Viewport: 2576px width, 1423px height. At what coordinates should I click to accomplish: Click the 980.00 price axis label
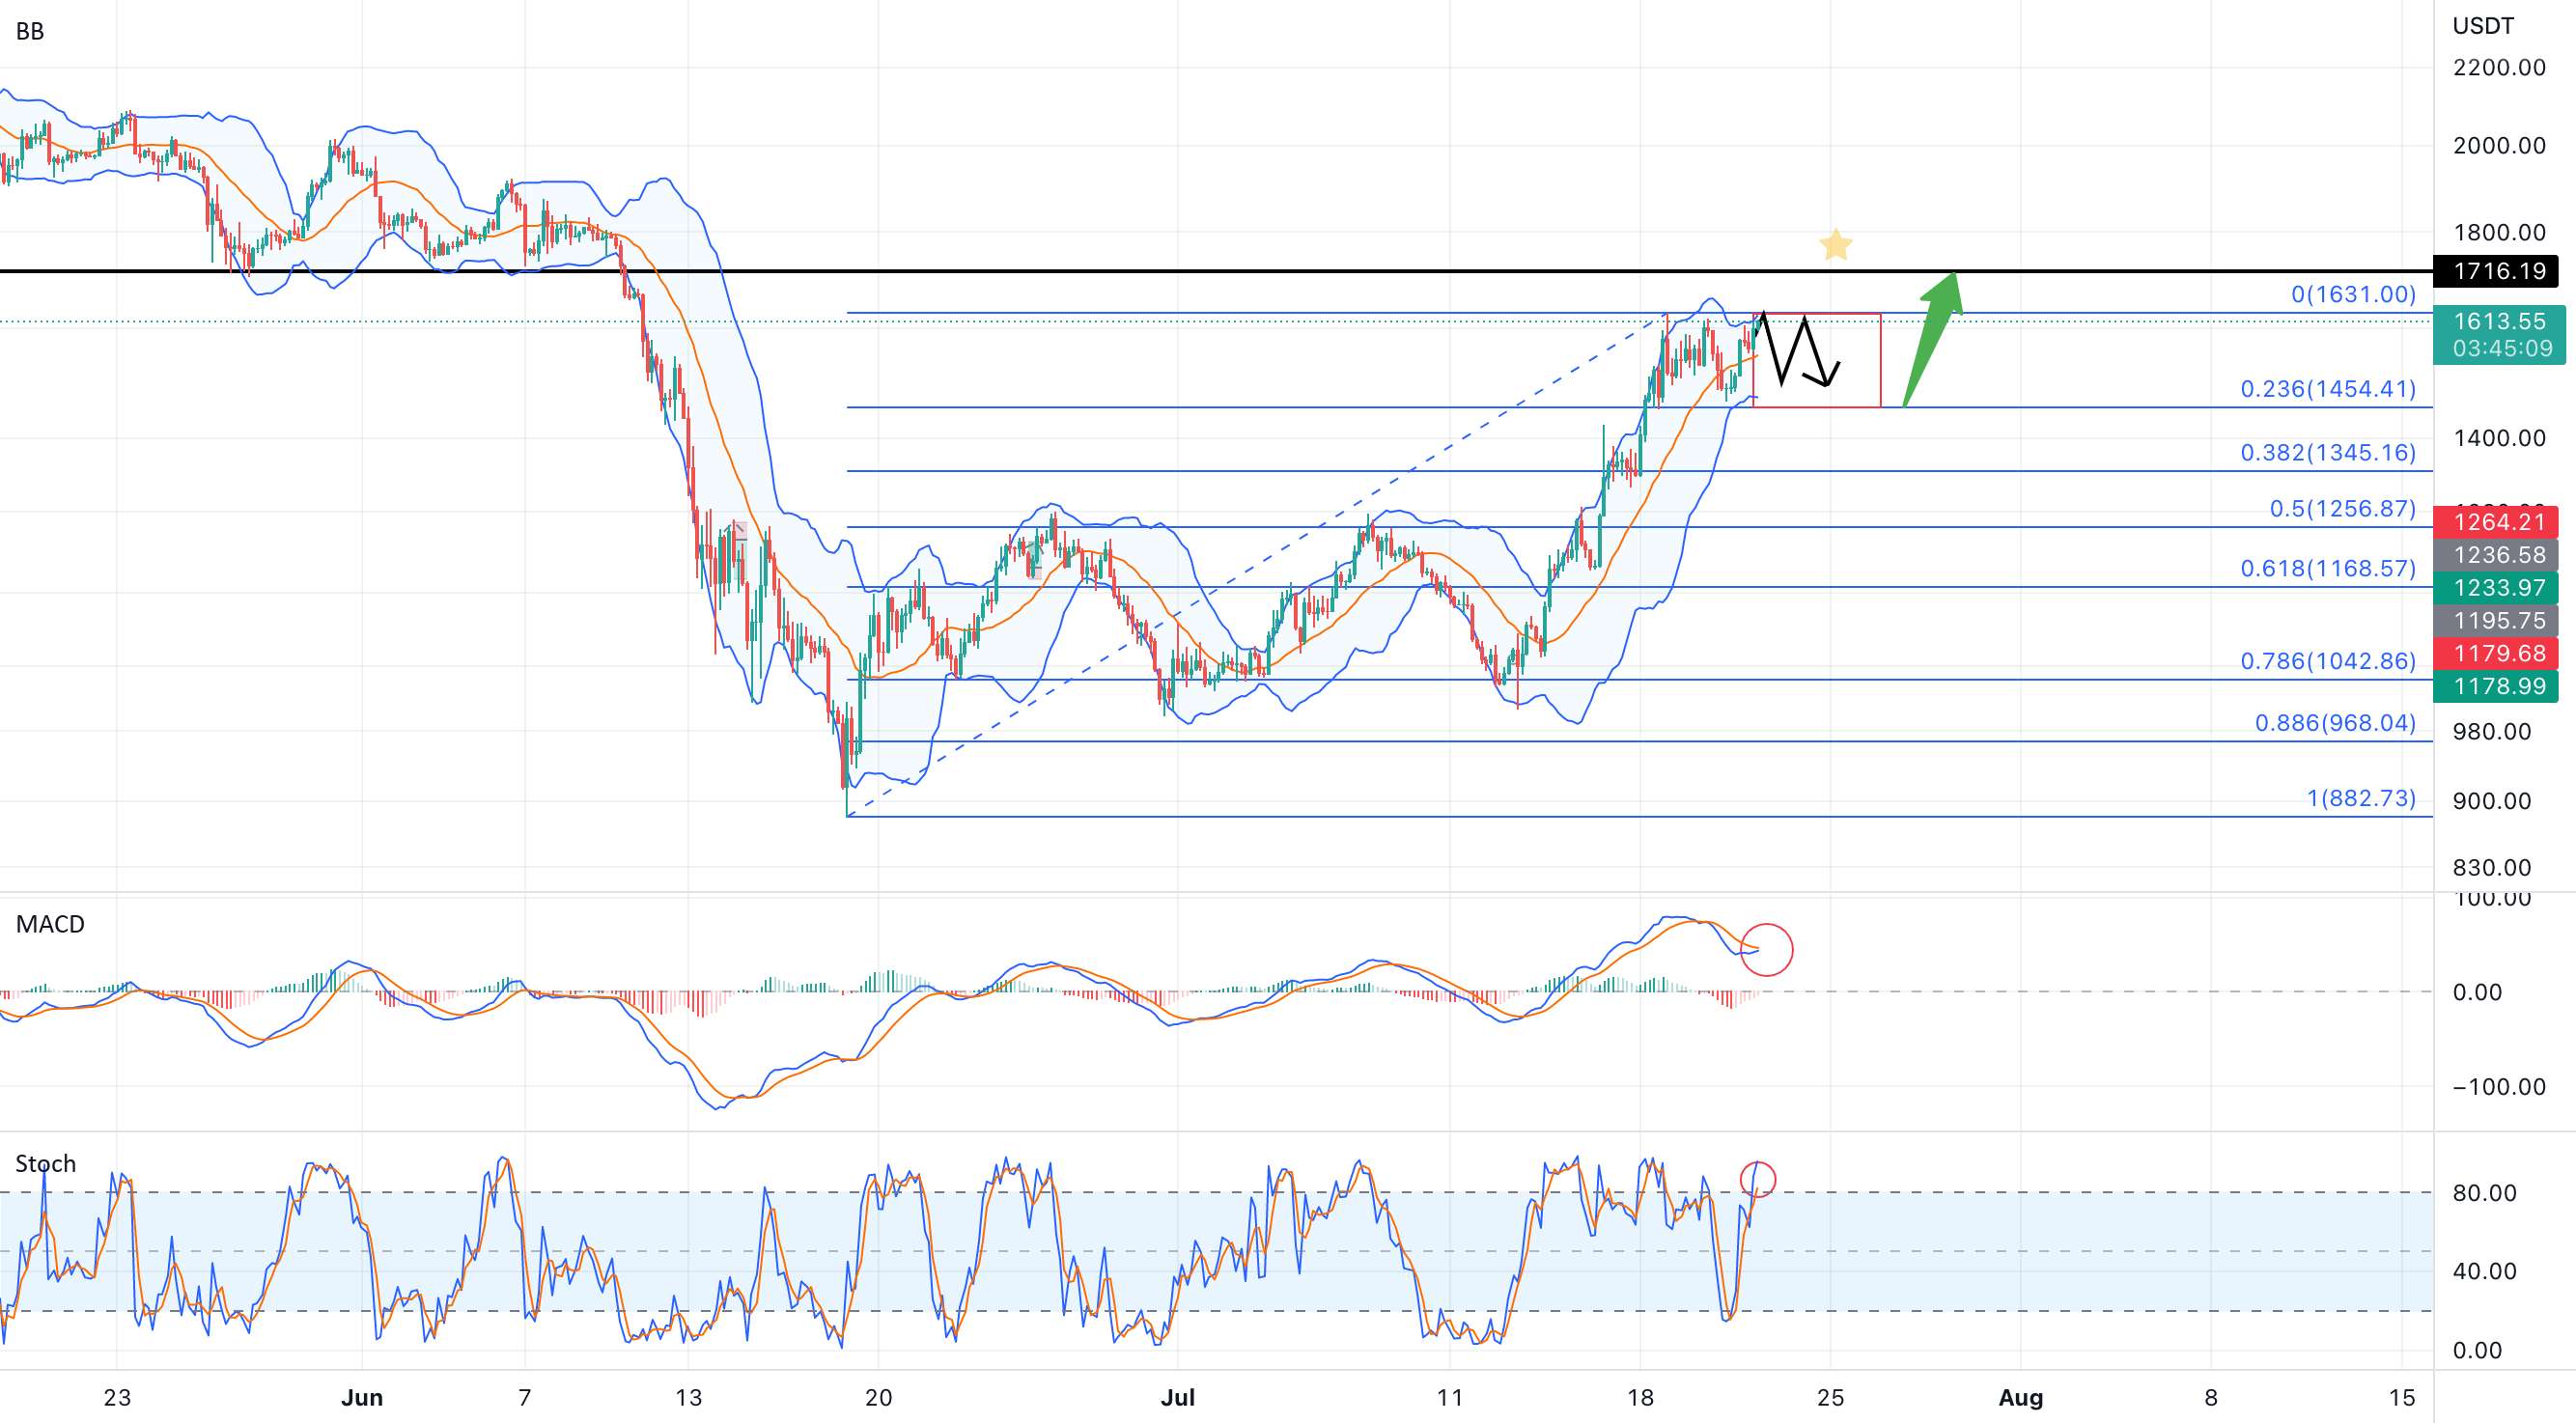point(2492,732)
